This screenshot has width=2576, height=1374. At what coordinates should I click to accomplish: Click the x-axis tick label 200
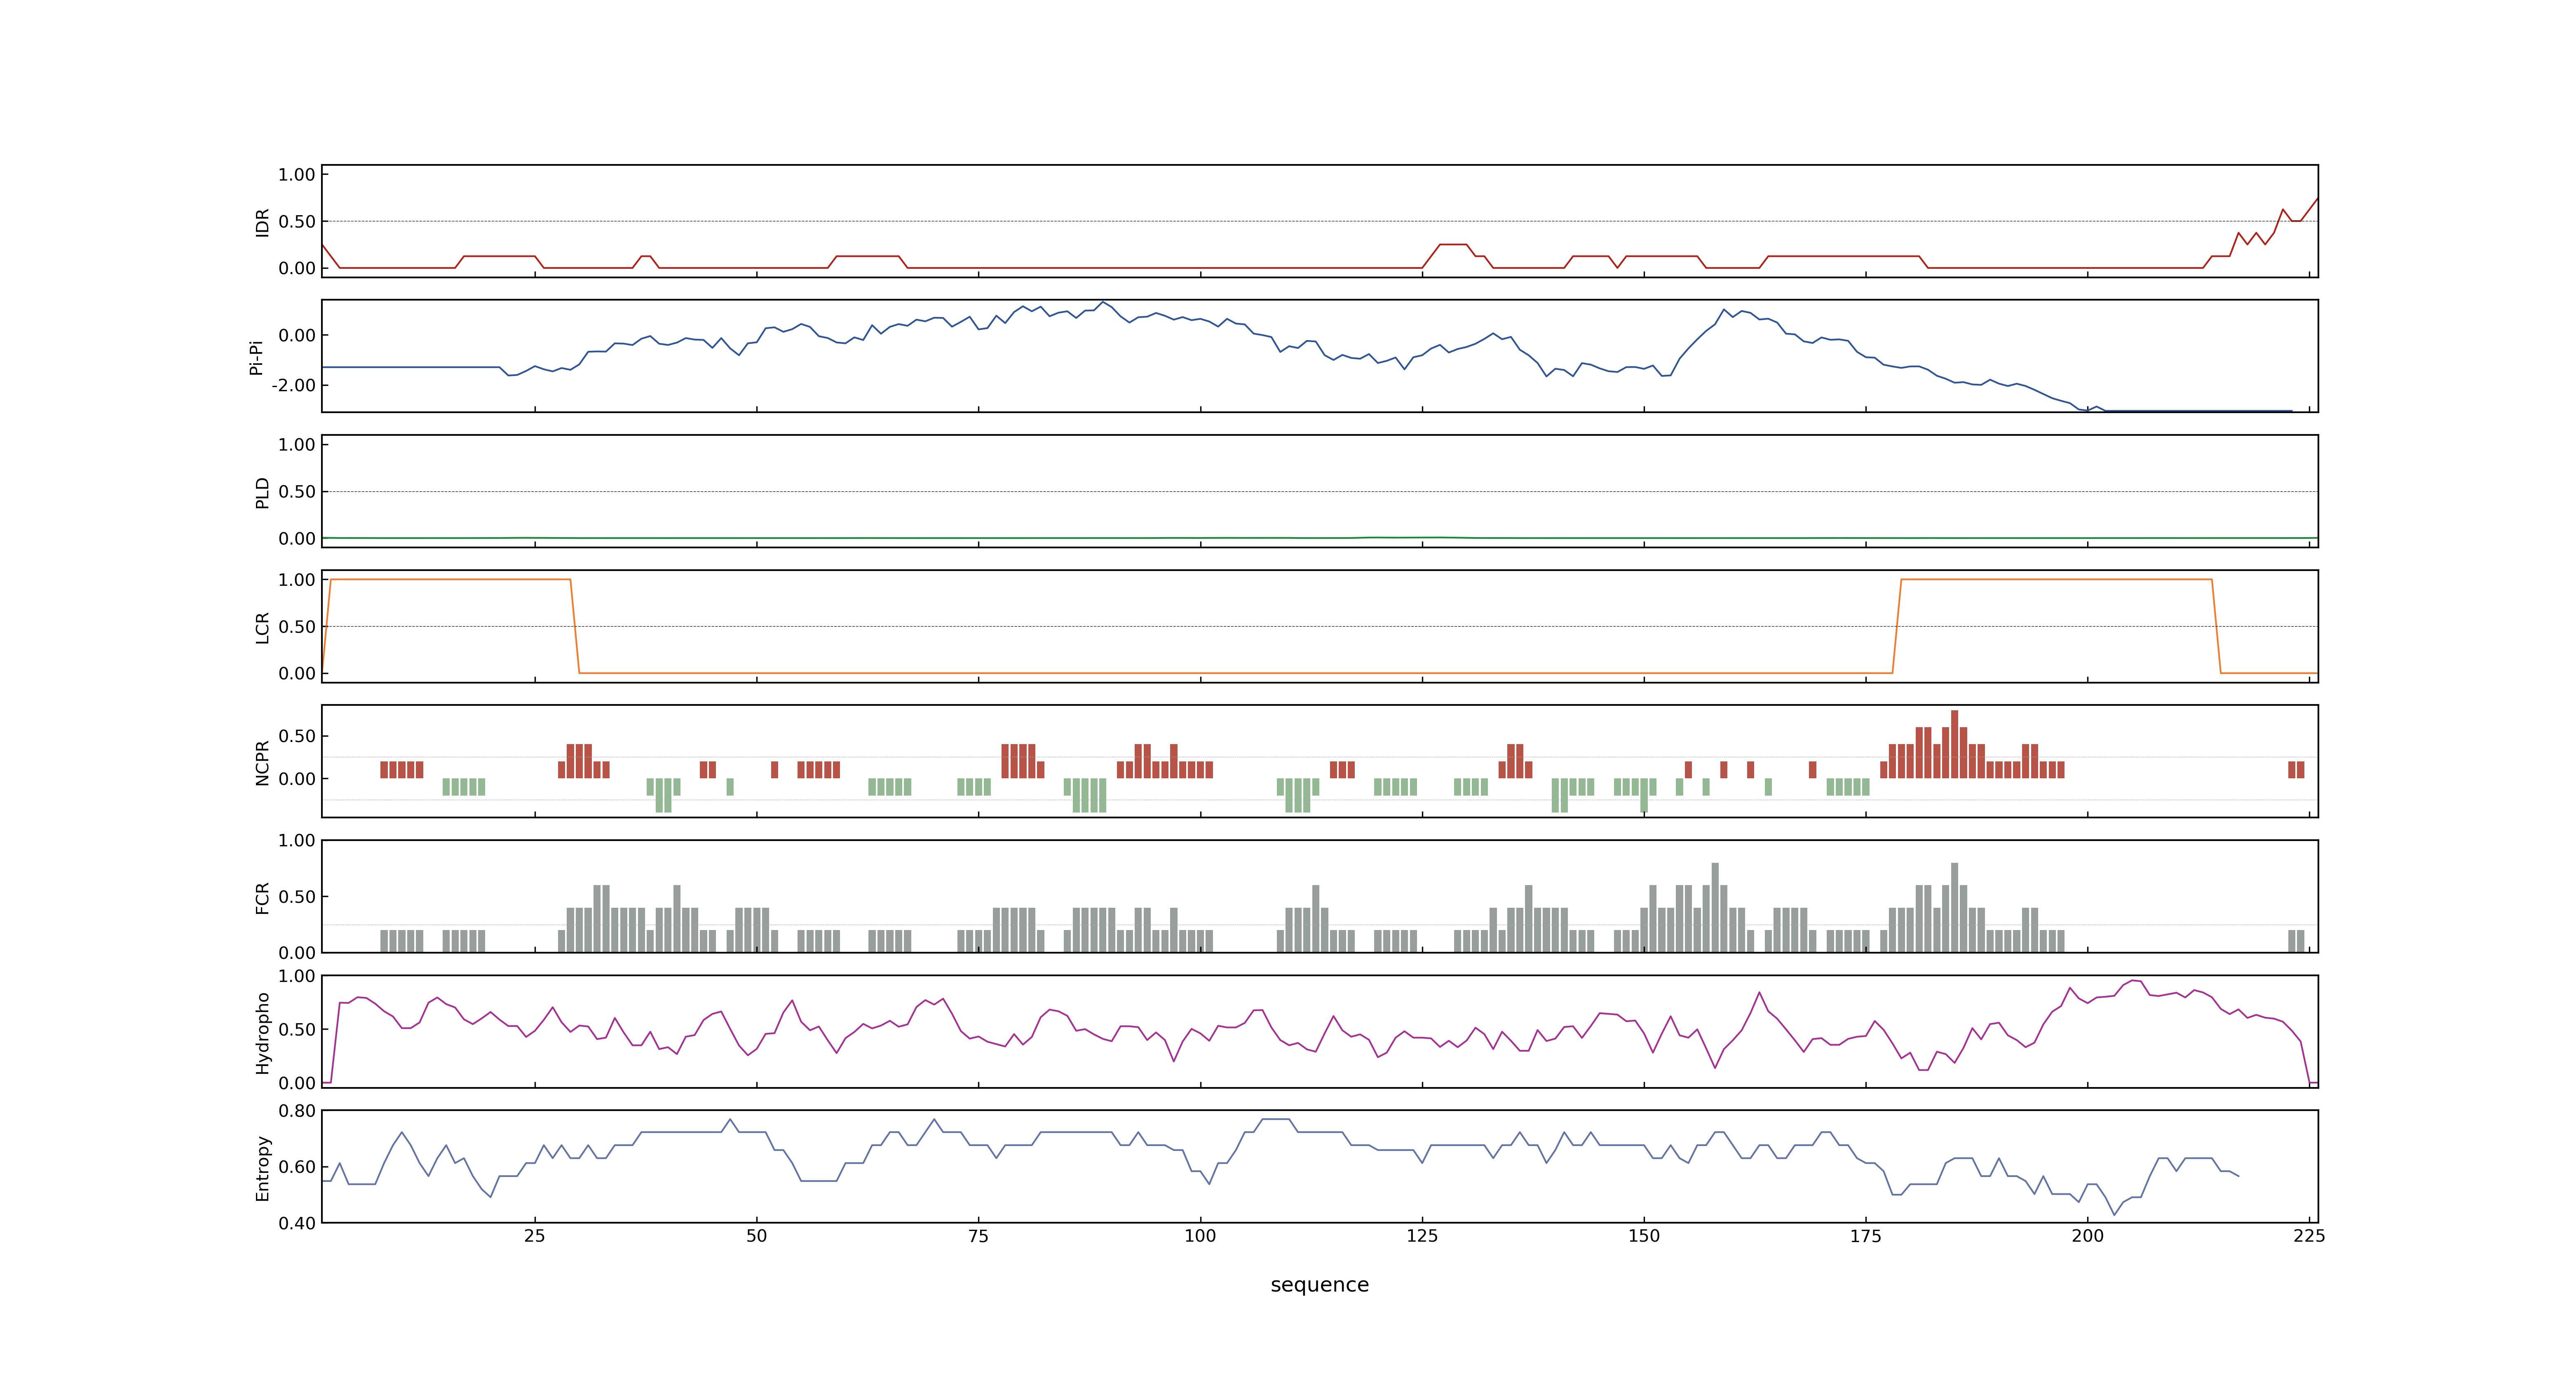click(x=2087, y=1235)
